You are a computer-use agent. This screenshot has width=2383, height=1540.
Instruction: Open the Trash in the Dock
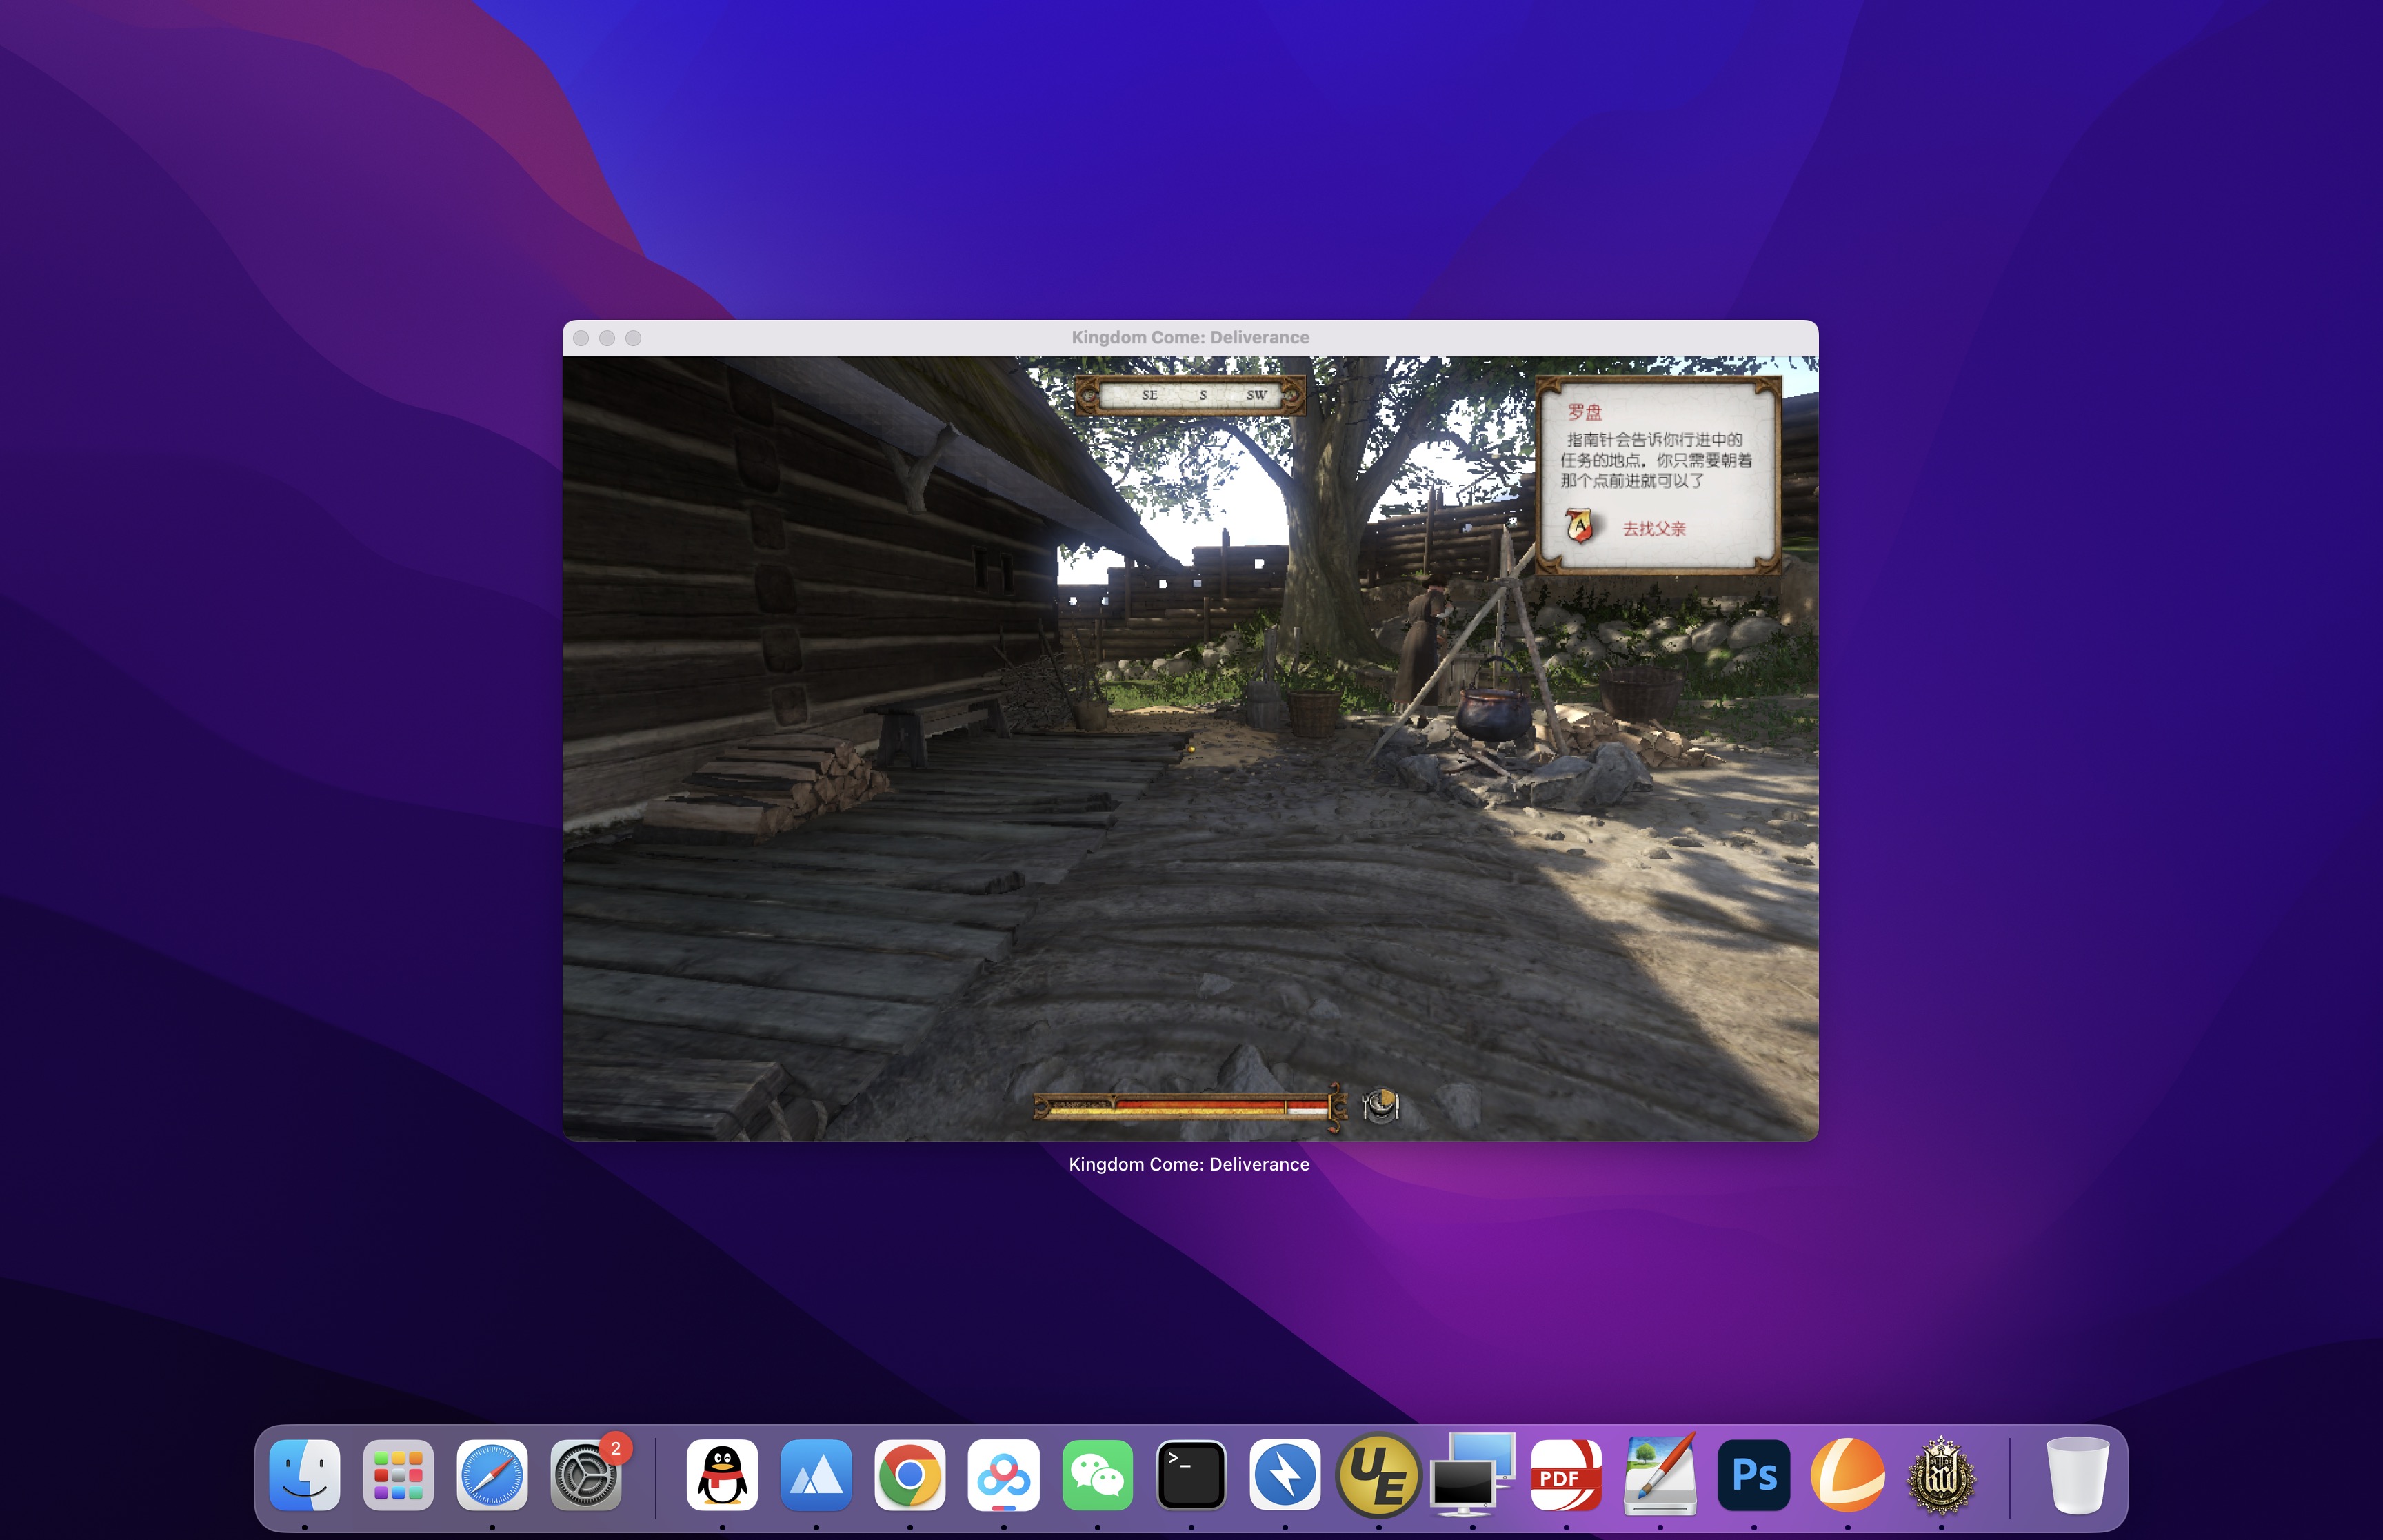pos(2077,1475)
